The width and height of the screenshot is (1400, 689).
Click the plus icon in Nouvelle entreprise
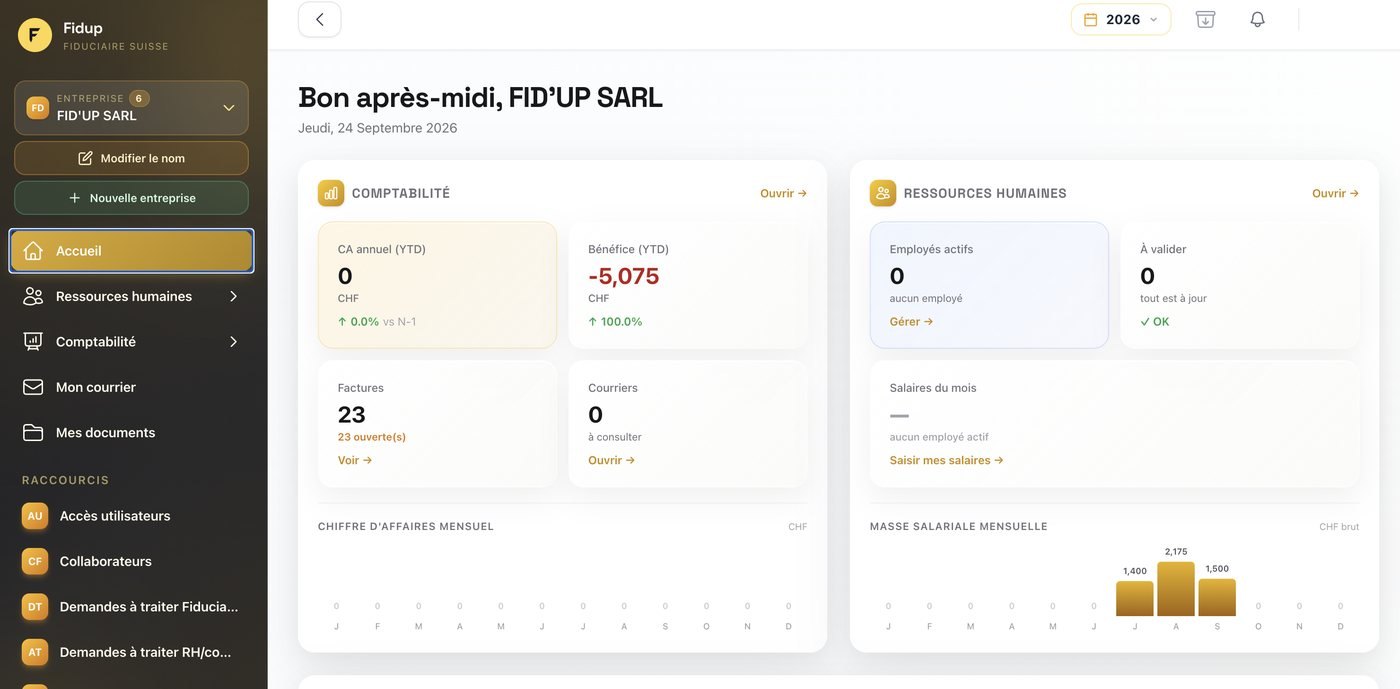(x=74, y=198)
